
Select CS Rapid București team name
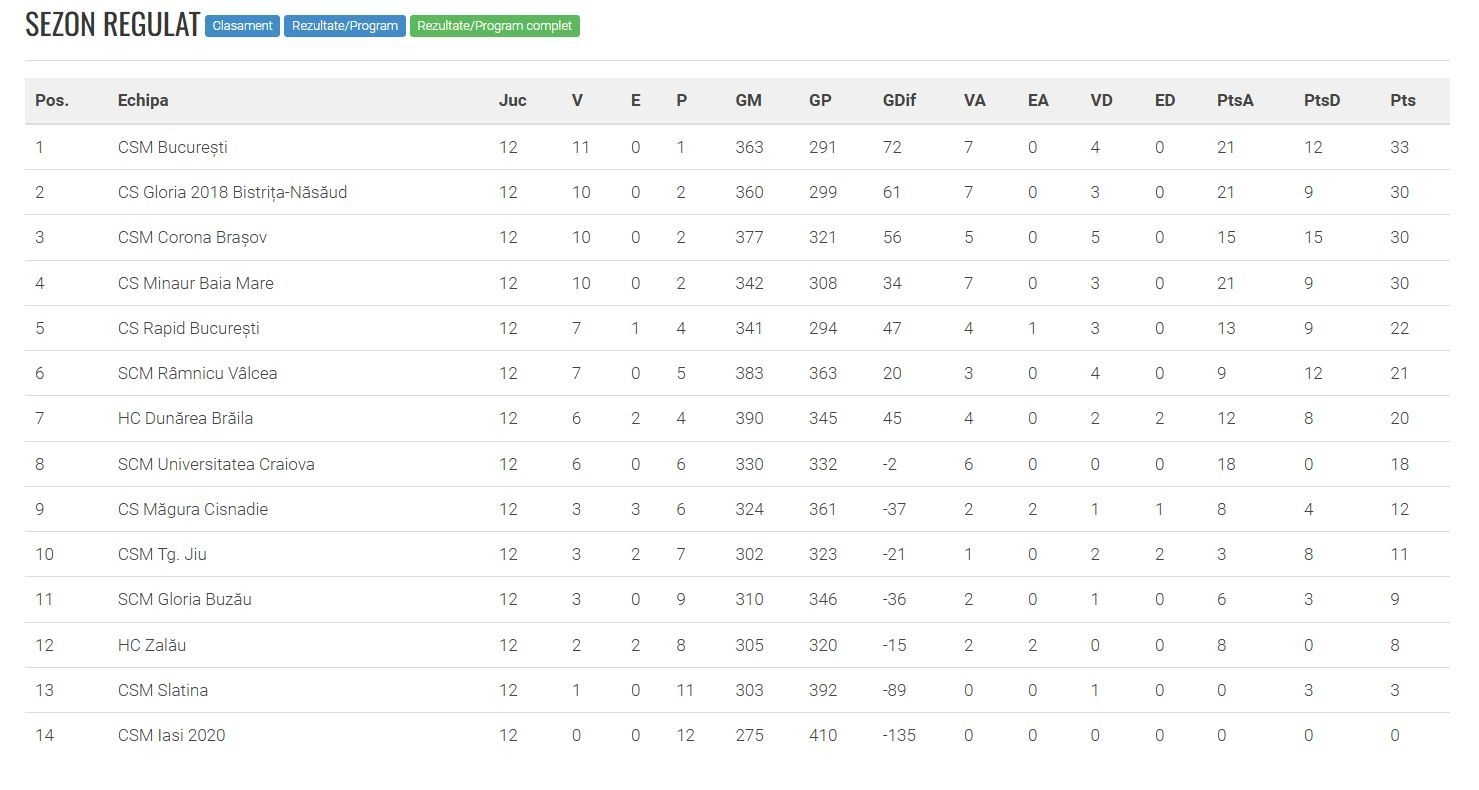coord(189,328)
